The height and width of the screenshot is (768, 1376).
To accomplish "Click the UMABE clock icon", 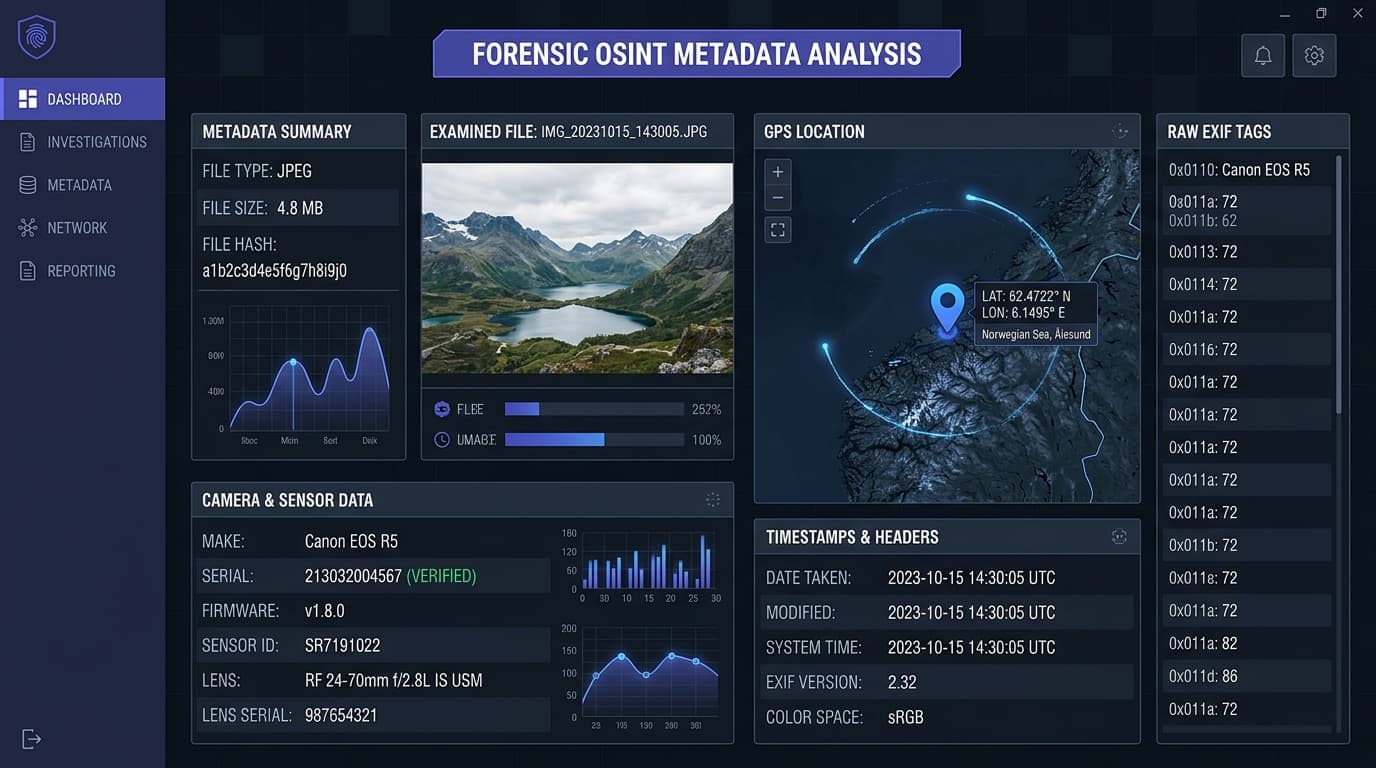I will (442, 440).
